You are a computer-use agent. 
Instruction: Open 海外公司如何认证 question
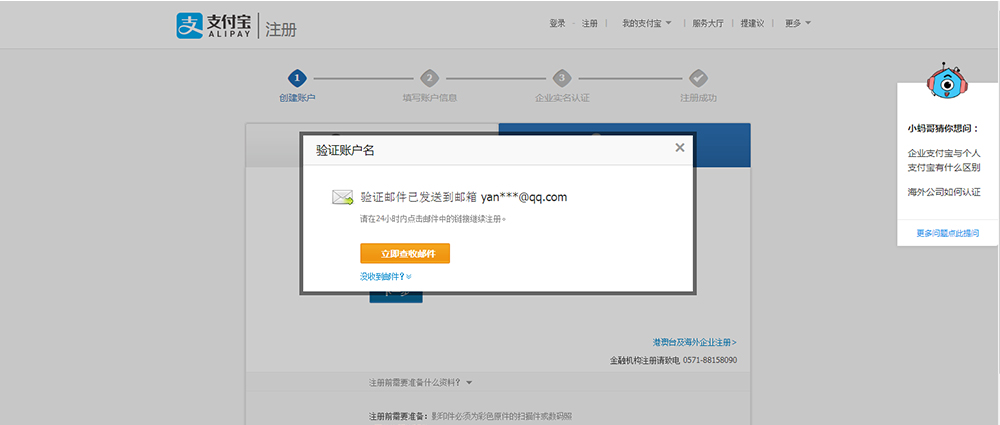(x=943, y=191)
